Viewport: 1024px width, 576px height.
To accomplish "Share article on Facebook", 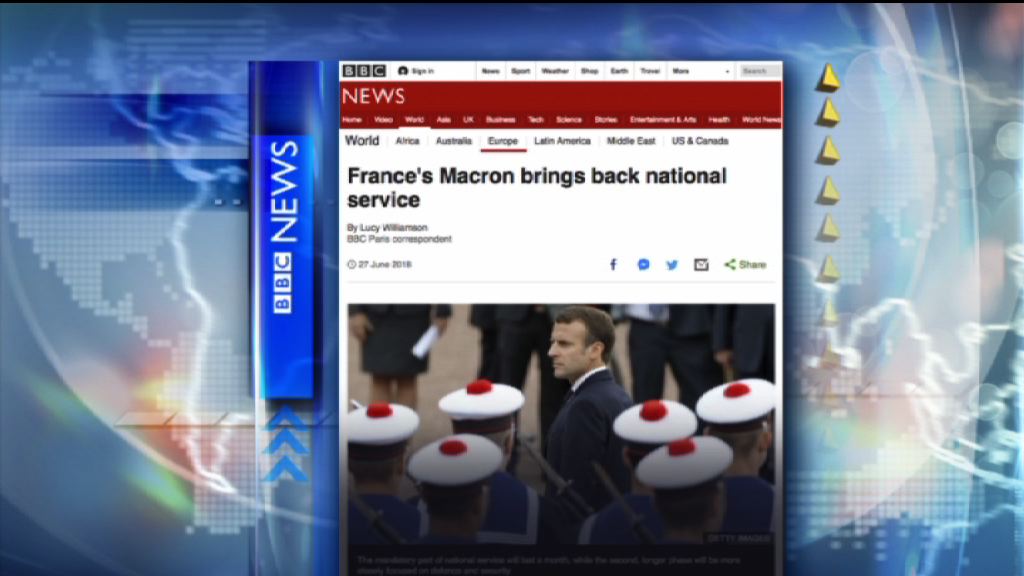I will point(613,264).
